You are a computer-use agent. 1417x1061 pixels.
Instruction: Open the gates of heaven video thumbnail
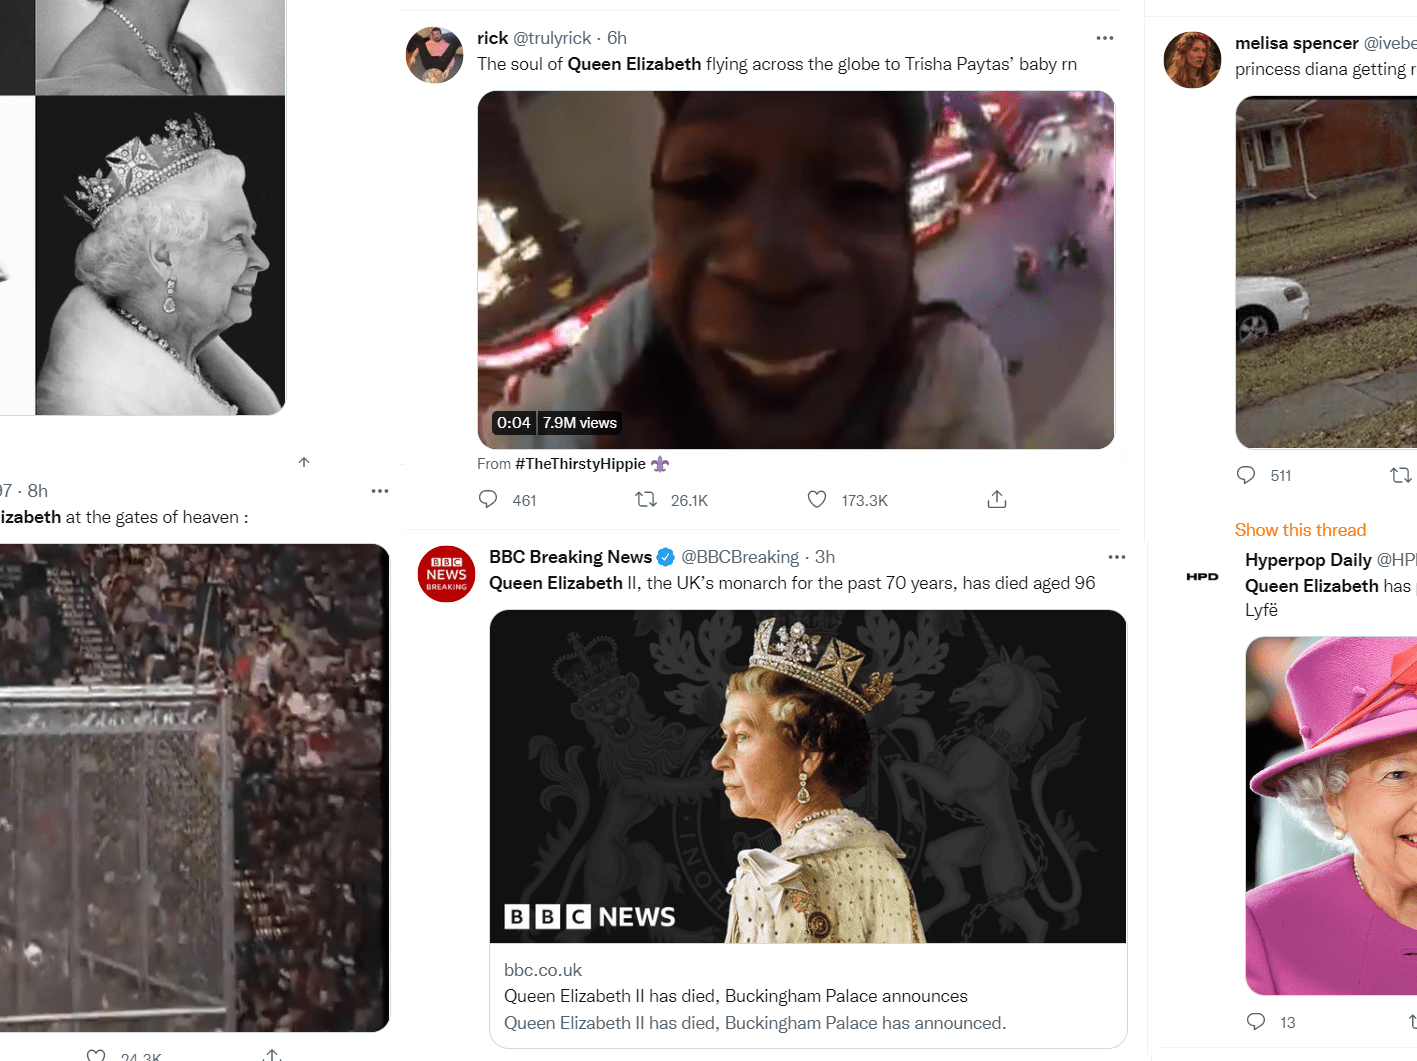(190, 787)
